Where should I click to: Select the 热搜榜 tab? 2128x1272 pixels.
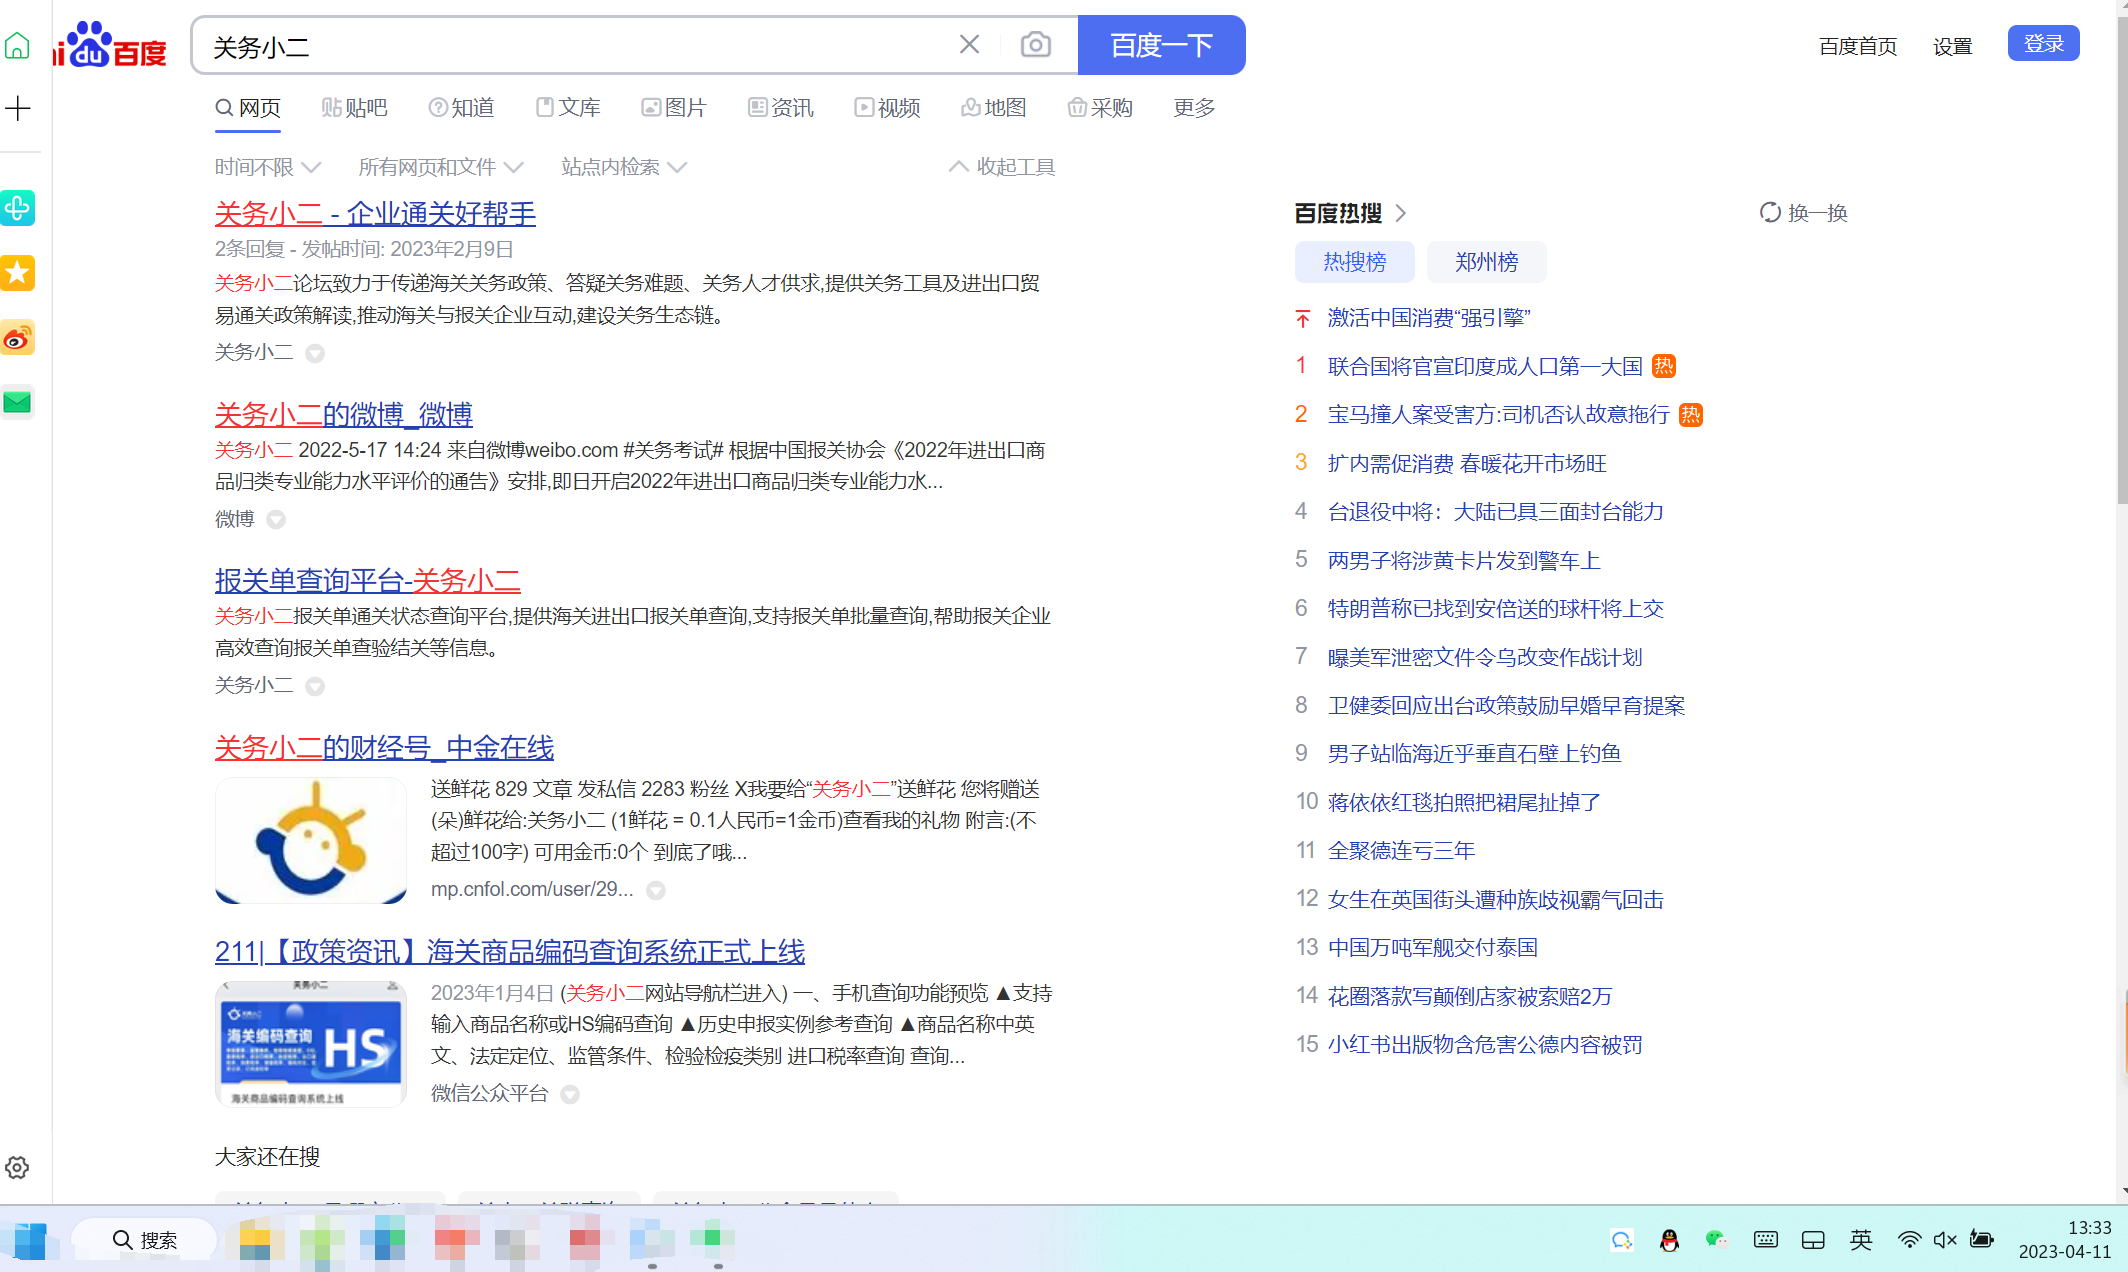1355,262
